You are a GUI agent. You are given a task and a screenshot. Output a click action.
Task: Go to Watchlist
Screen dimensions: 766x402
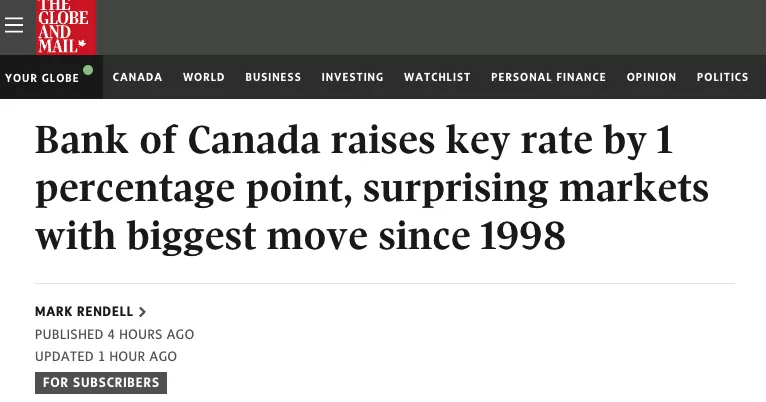coord(437,77)
